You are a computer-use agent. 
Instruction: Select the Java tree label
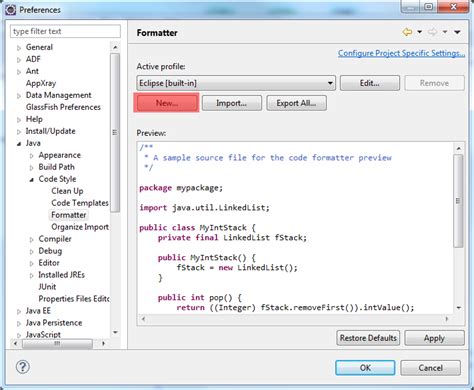33,143
